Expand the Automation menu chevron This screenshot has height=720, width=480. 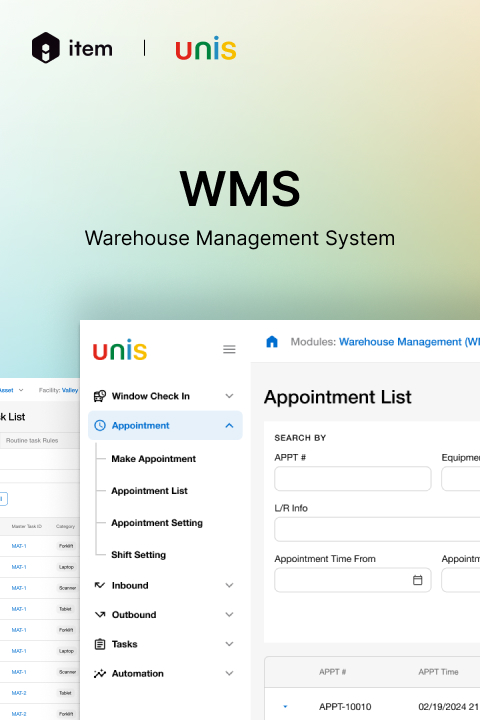(229, 673)
